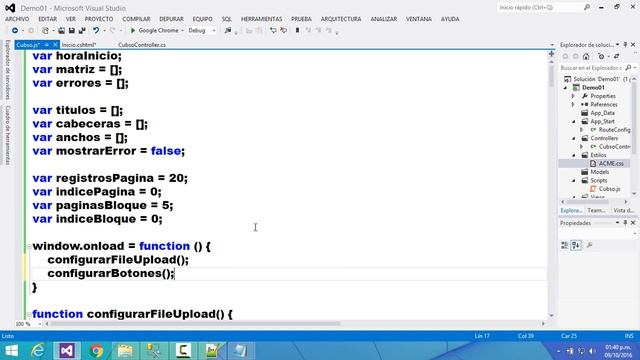Viewport: 640px width, 360px height.
Task: Collapse the Estilos folder
Action: pos(573,155)
